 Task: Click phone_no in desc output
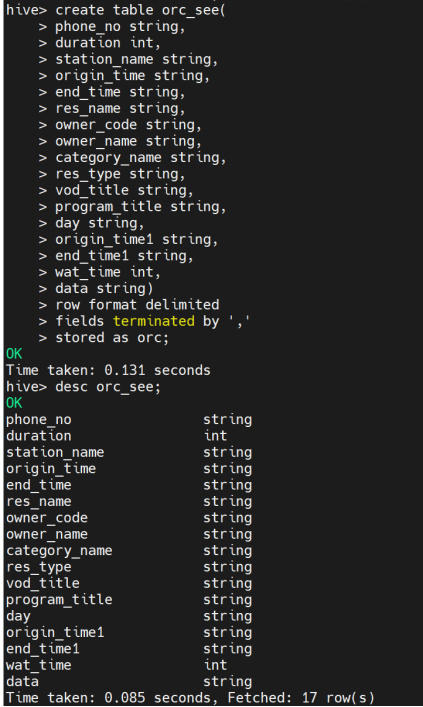coord(39,419)
